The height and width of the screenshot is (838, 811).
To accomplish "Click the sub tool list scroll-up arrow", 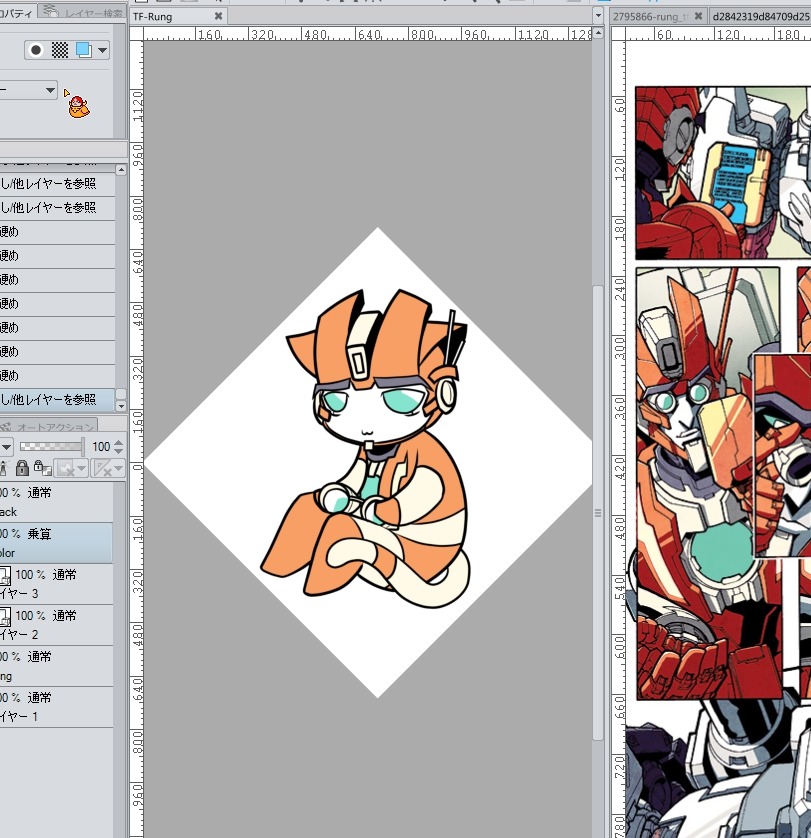I will [x=121, y=170].
